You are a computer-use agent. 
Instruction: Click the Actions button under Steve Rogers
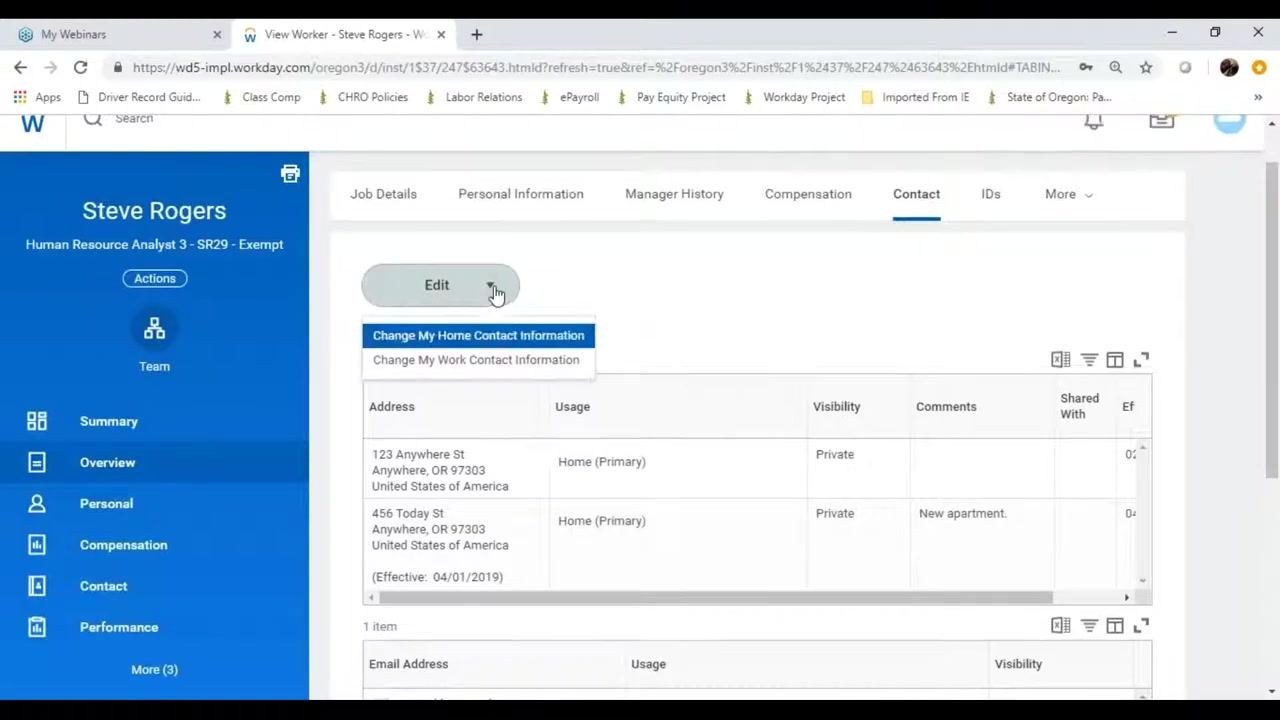pyautogui.click(x=155, y=279)
